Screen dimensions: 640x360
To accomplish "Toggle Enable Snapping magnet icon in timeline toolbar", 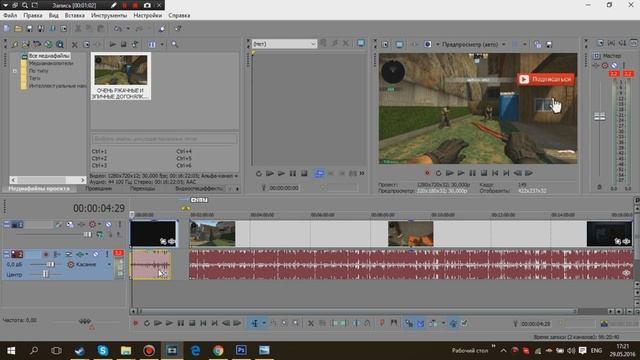I will point(409,324).
